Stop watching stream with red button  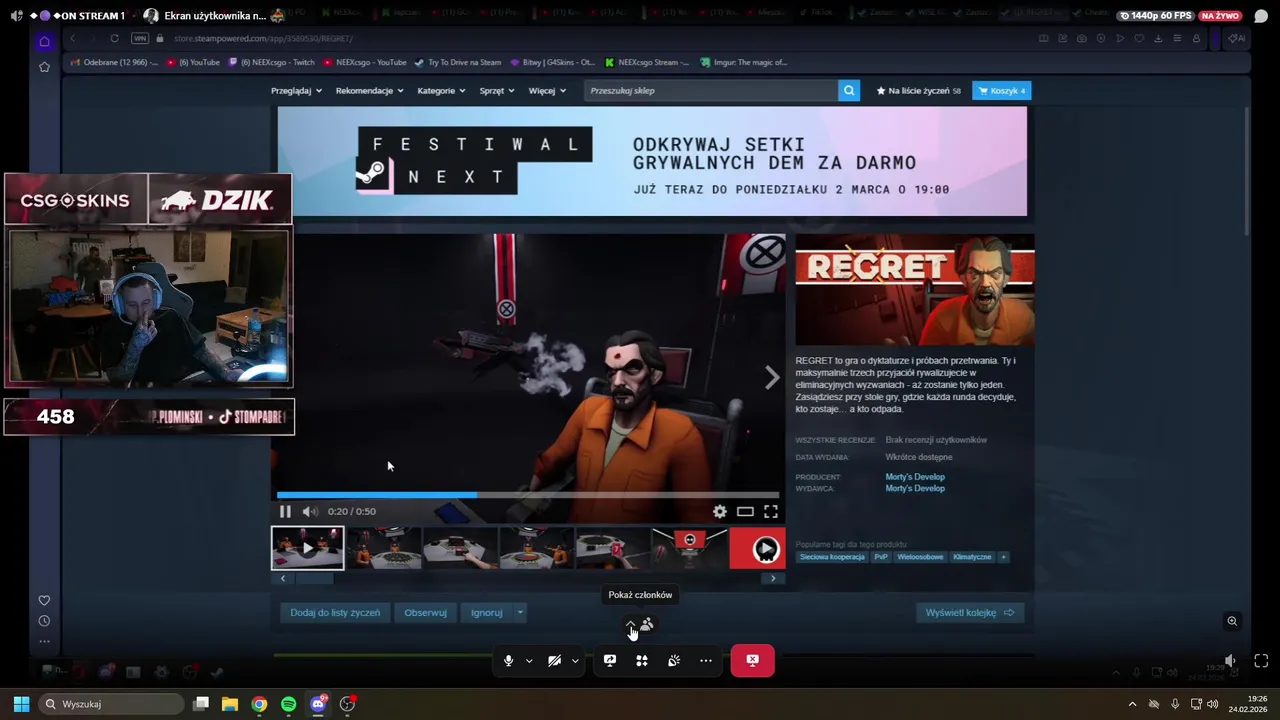pos(752,660)
